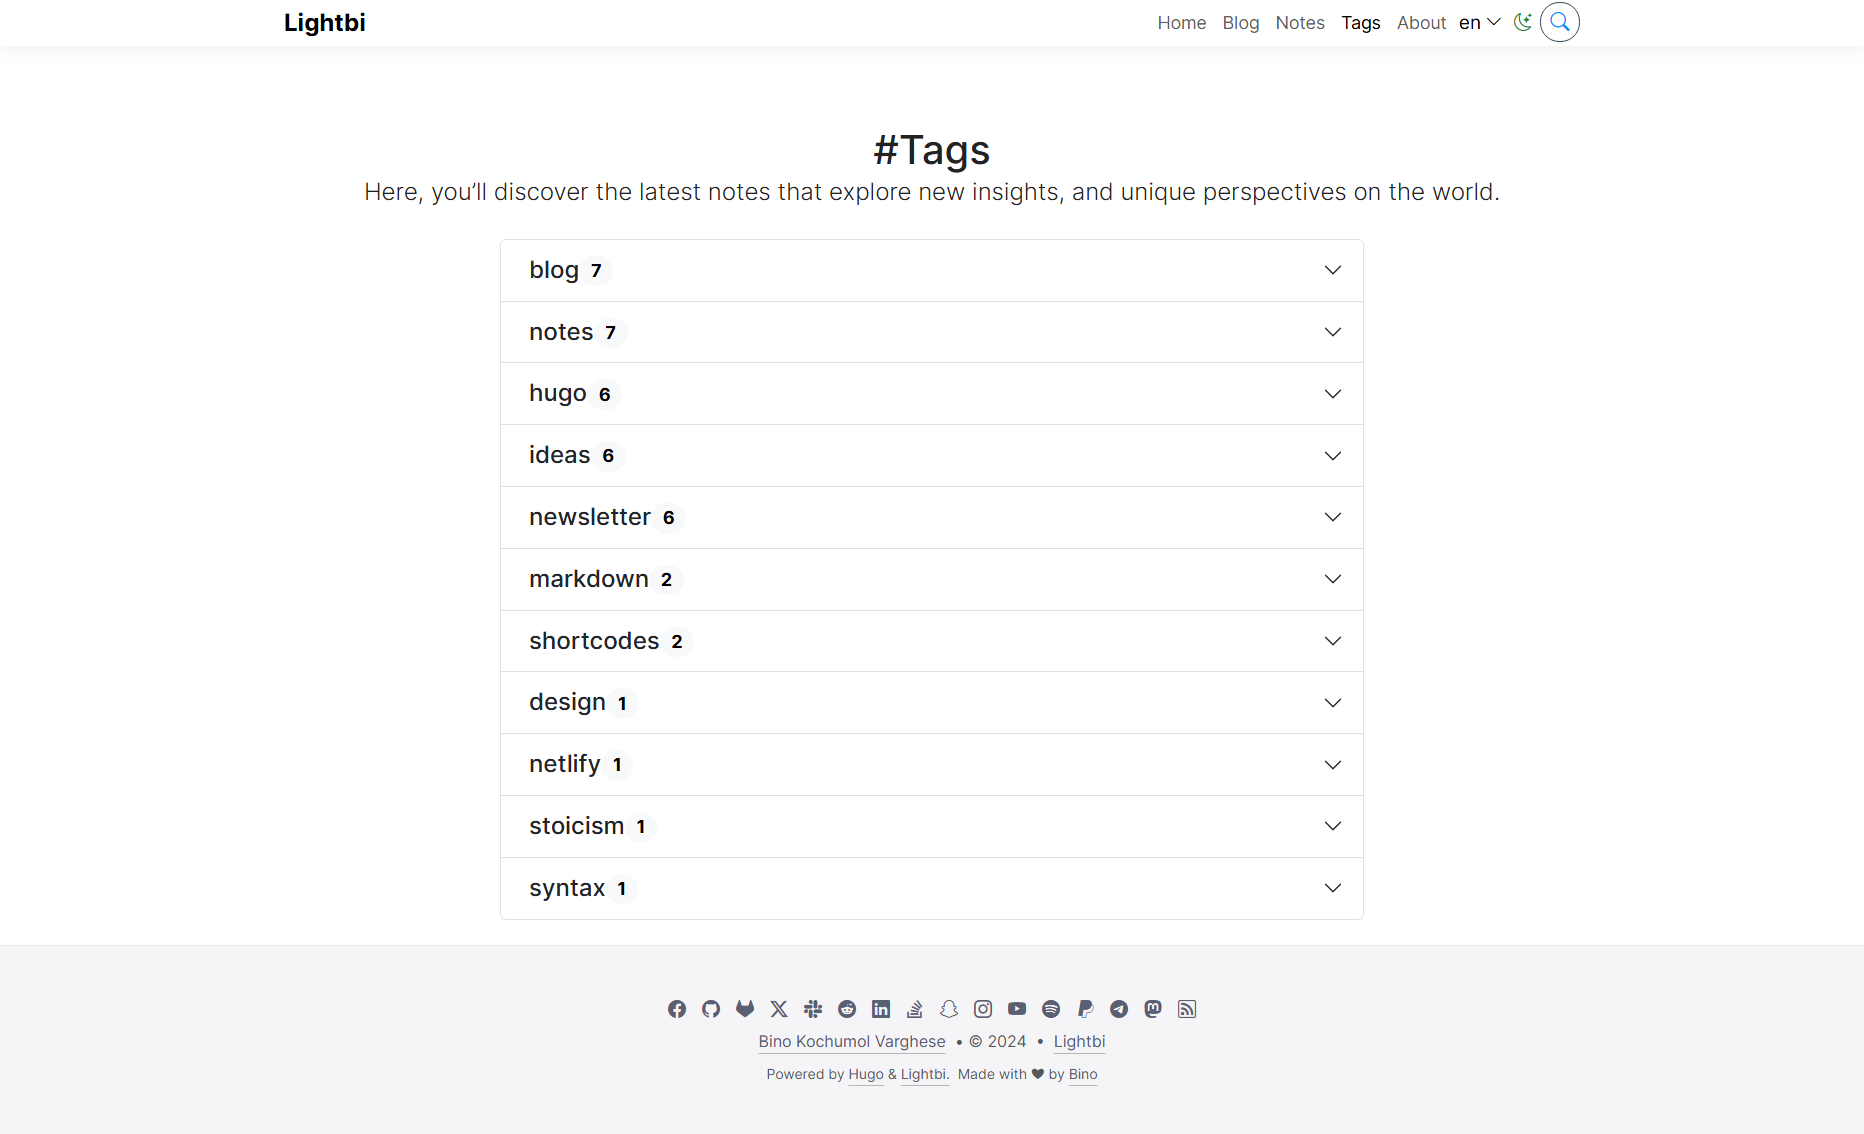Image resolution: width=1864 pixels, height=1134 pixels.
Task: Expand the notes tag accordion row
Action: coord(932,332)
